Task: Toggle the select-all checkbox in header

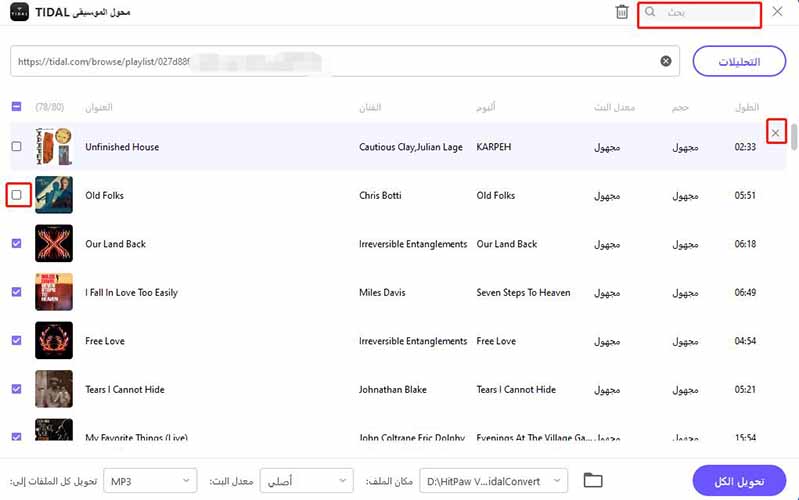Action: click(16, 107)
